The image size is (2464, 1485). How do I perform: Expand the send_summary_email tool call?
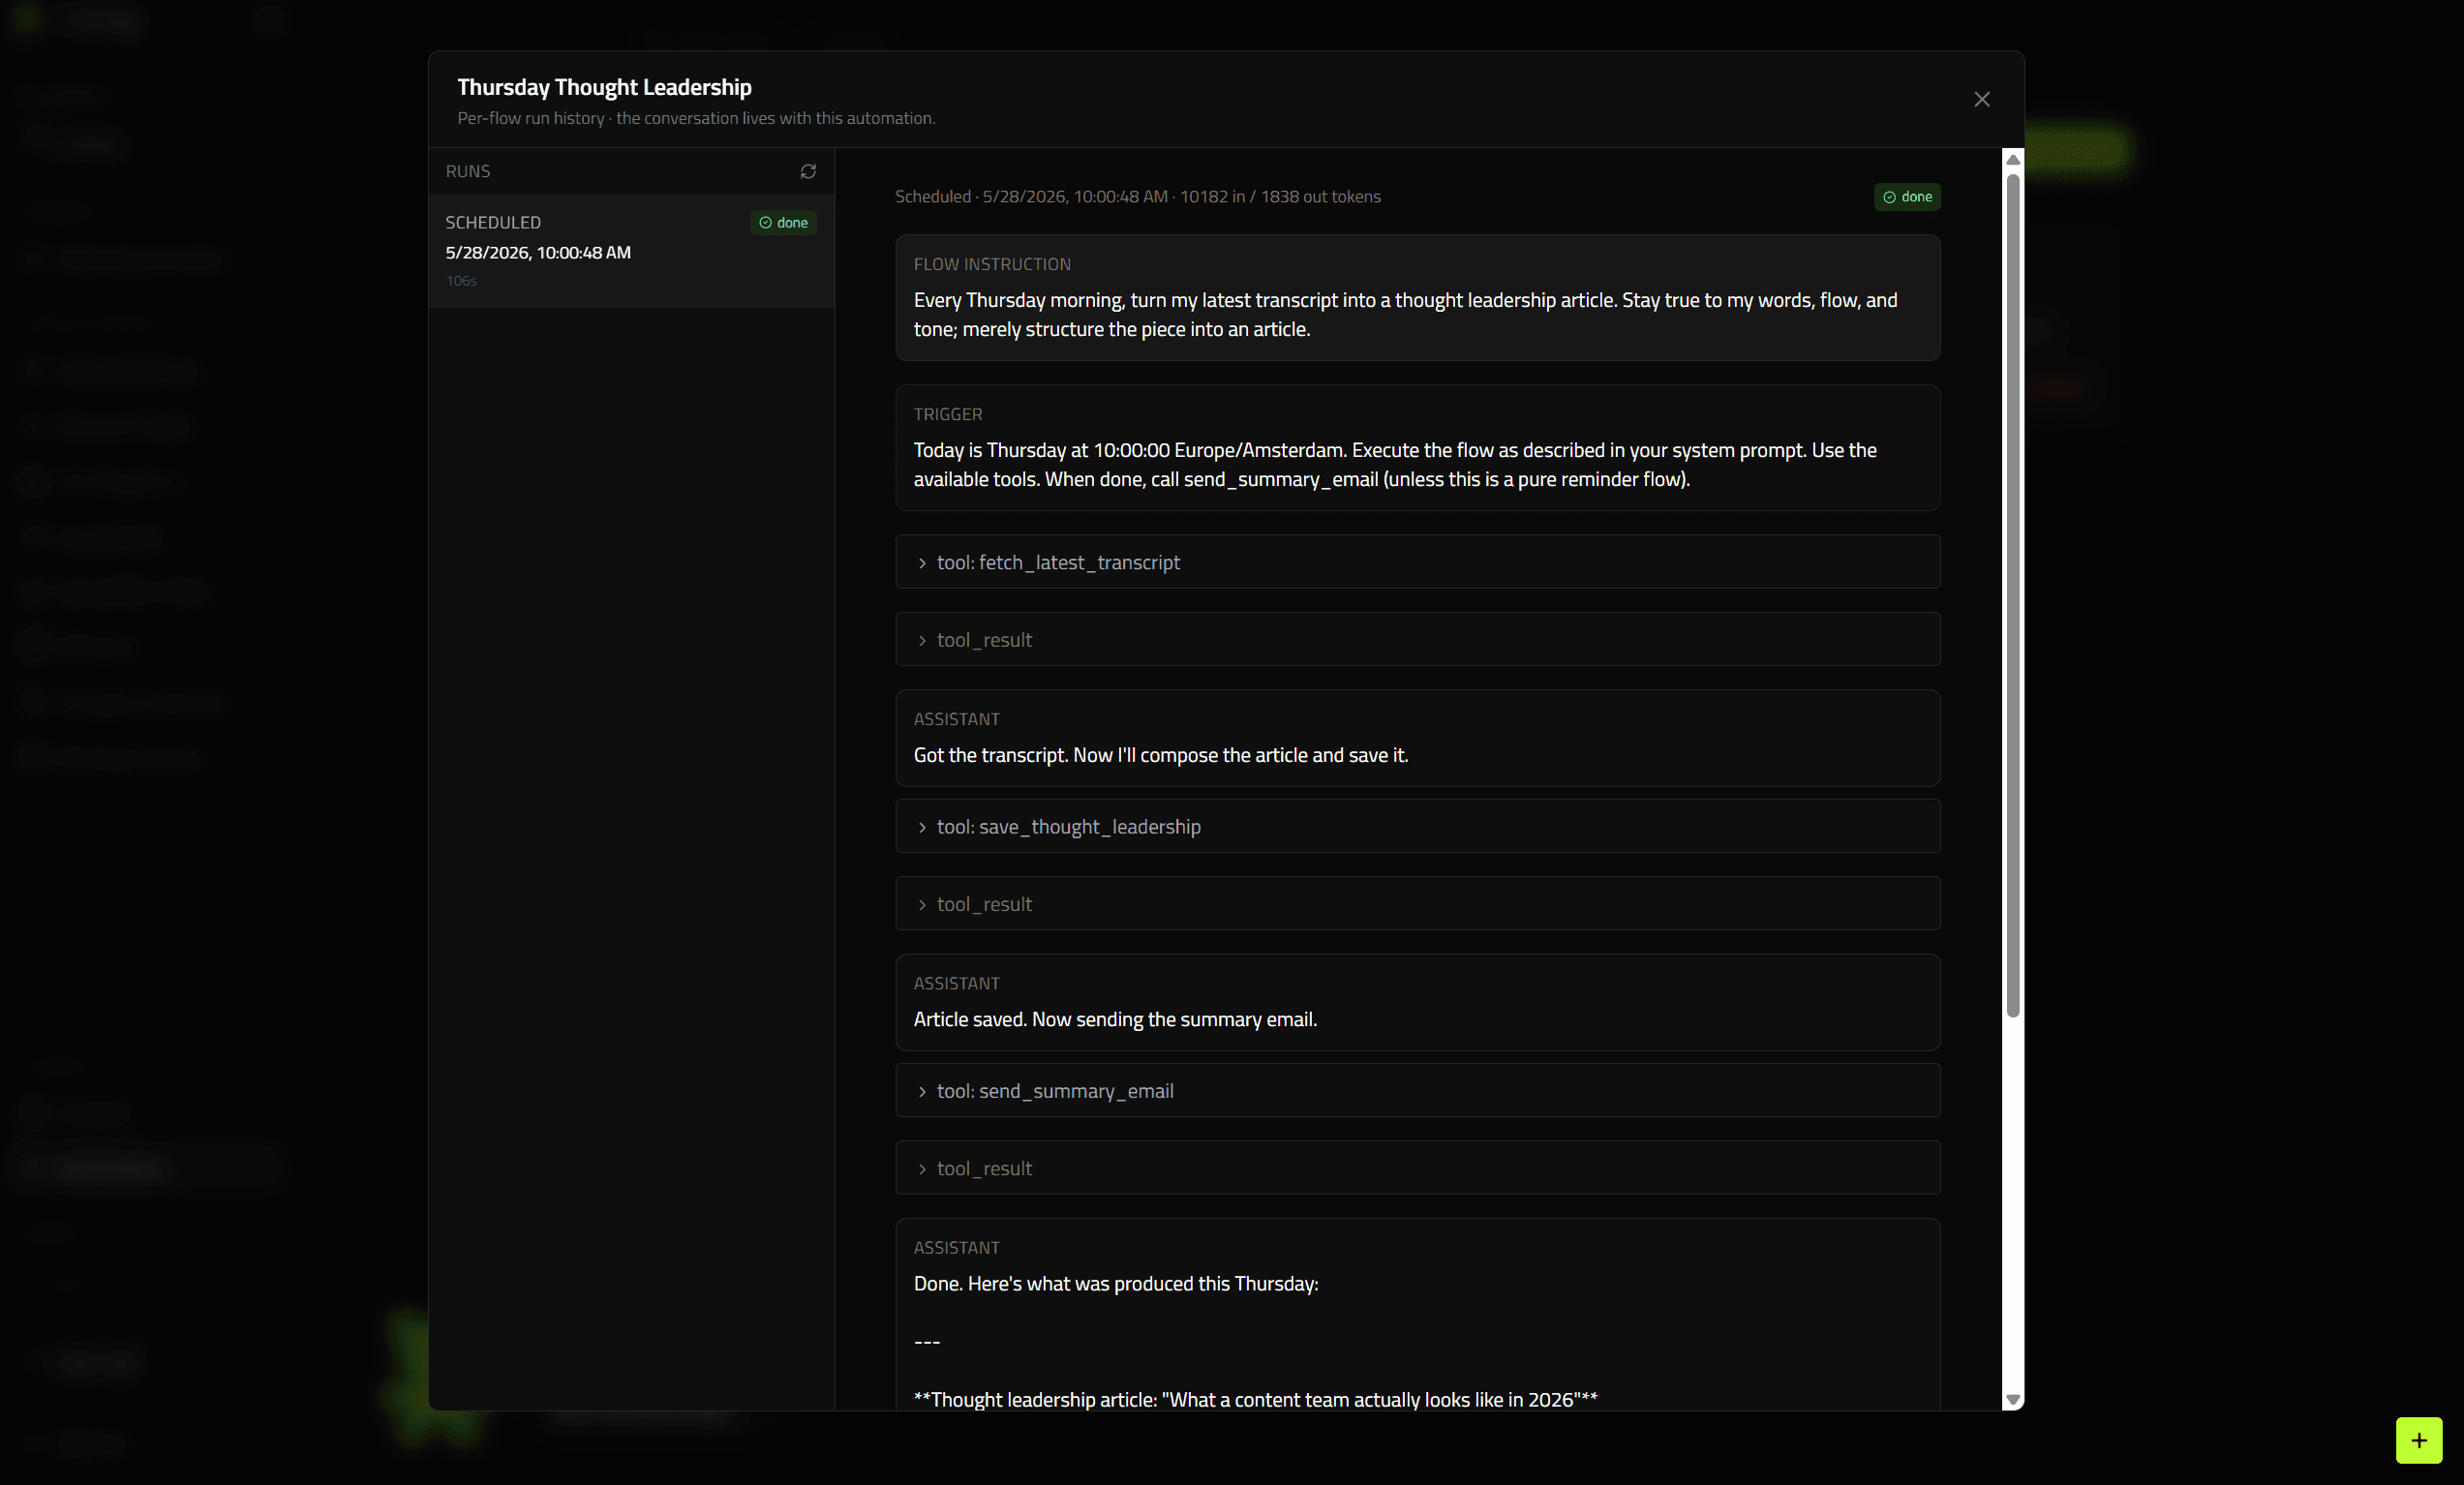[1417, 1090]
